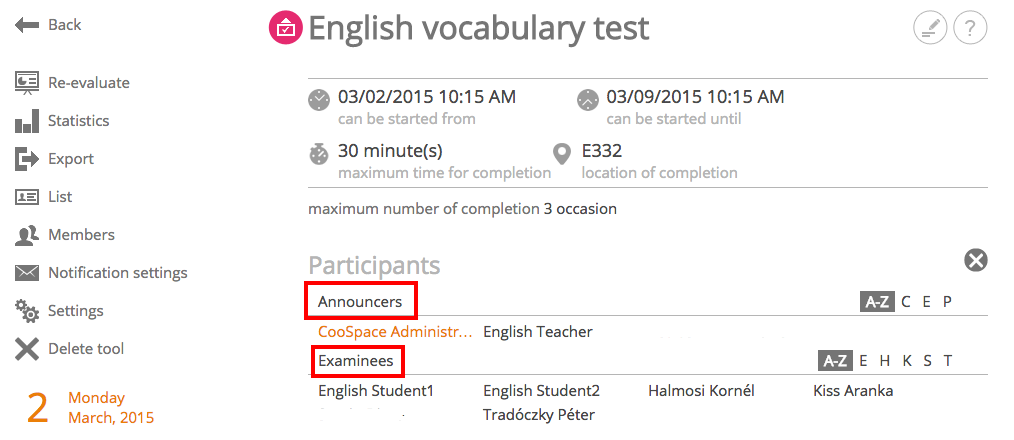Filter Announcers by letter C

click(x=906, y=302)
